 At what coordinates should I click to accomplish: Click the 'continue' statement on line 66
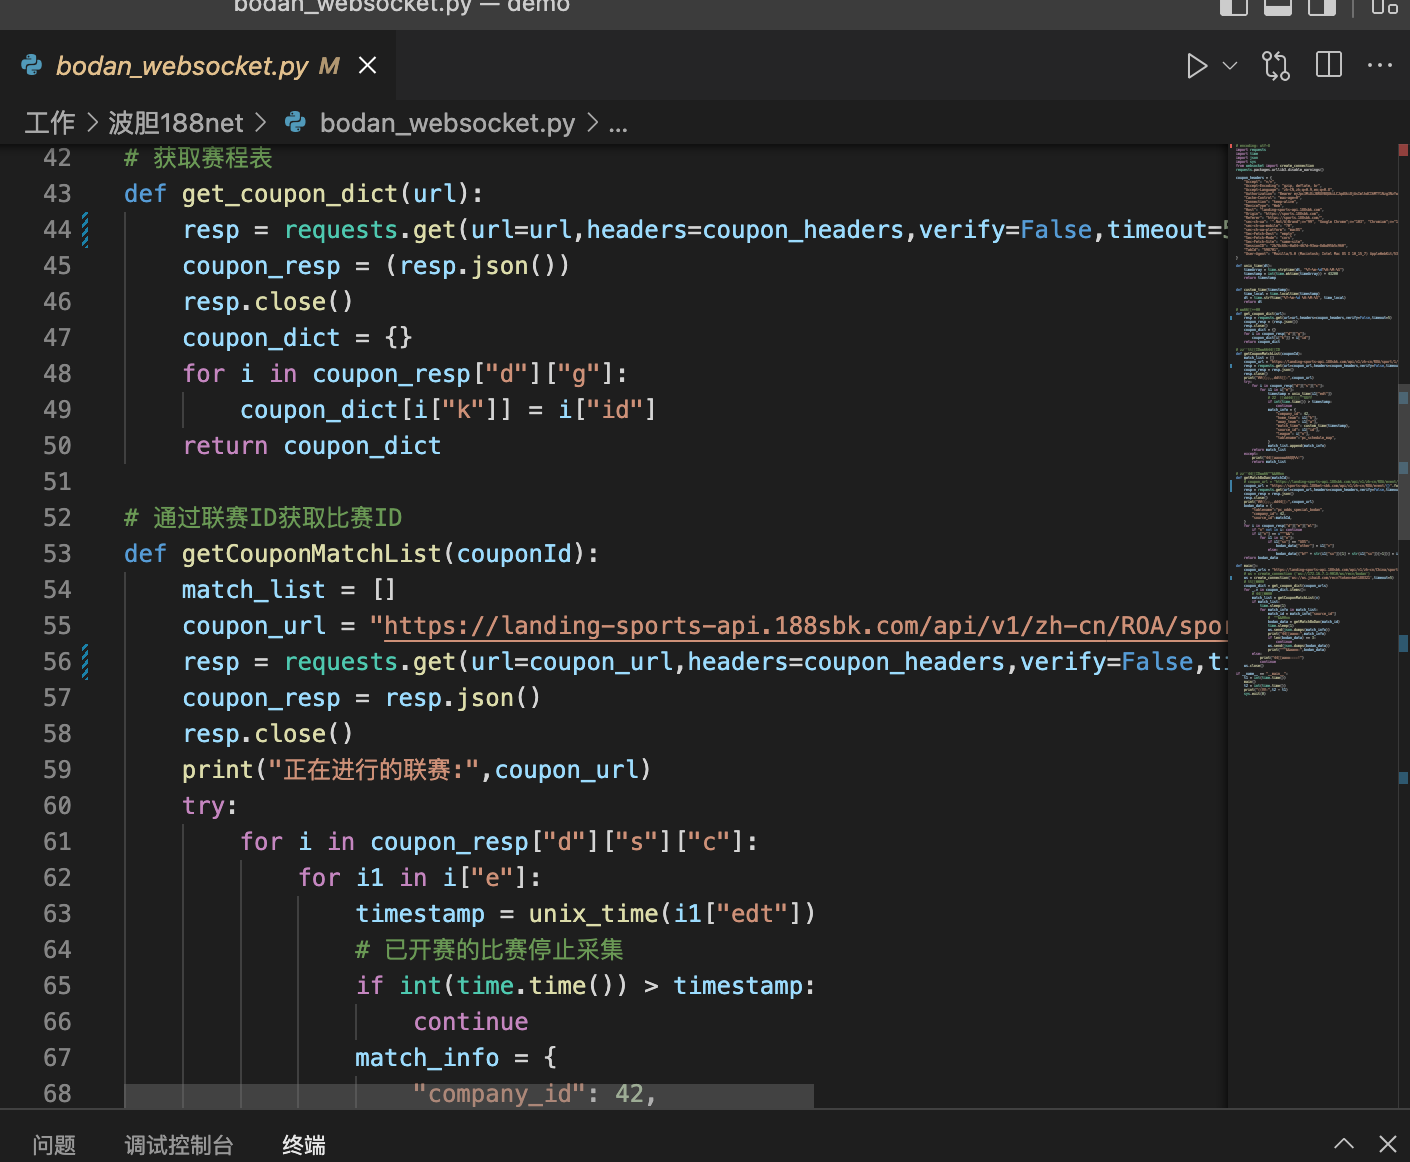471,1022
